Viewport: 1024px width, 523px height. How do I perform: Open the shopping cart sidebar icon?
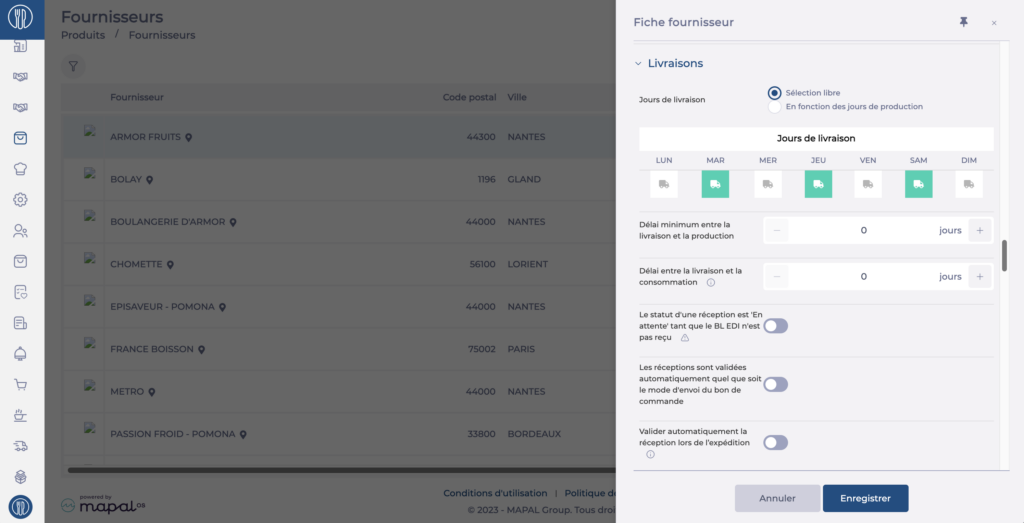click(20, 385)
